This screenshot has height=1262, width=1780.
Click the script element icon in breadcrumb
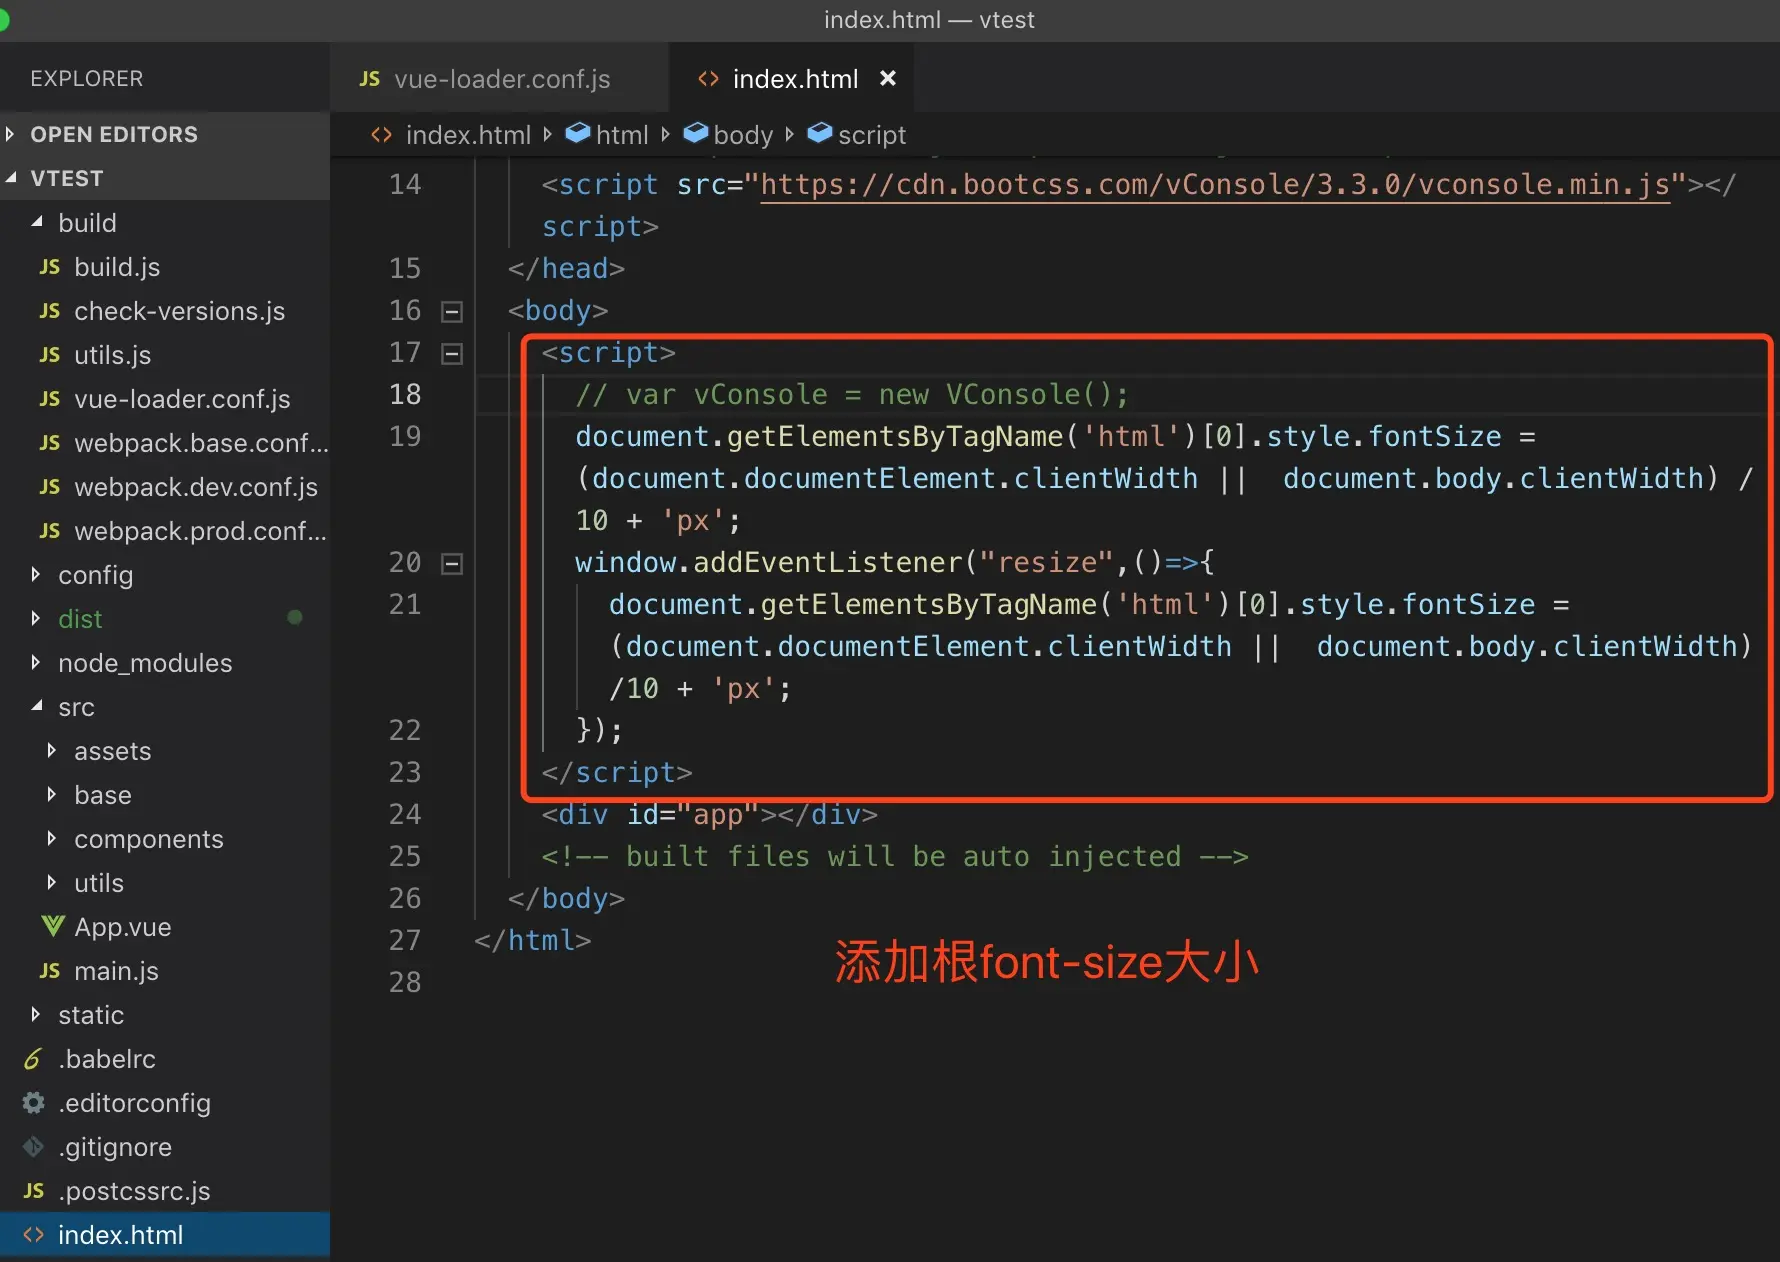tap(819, 133)
